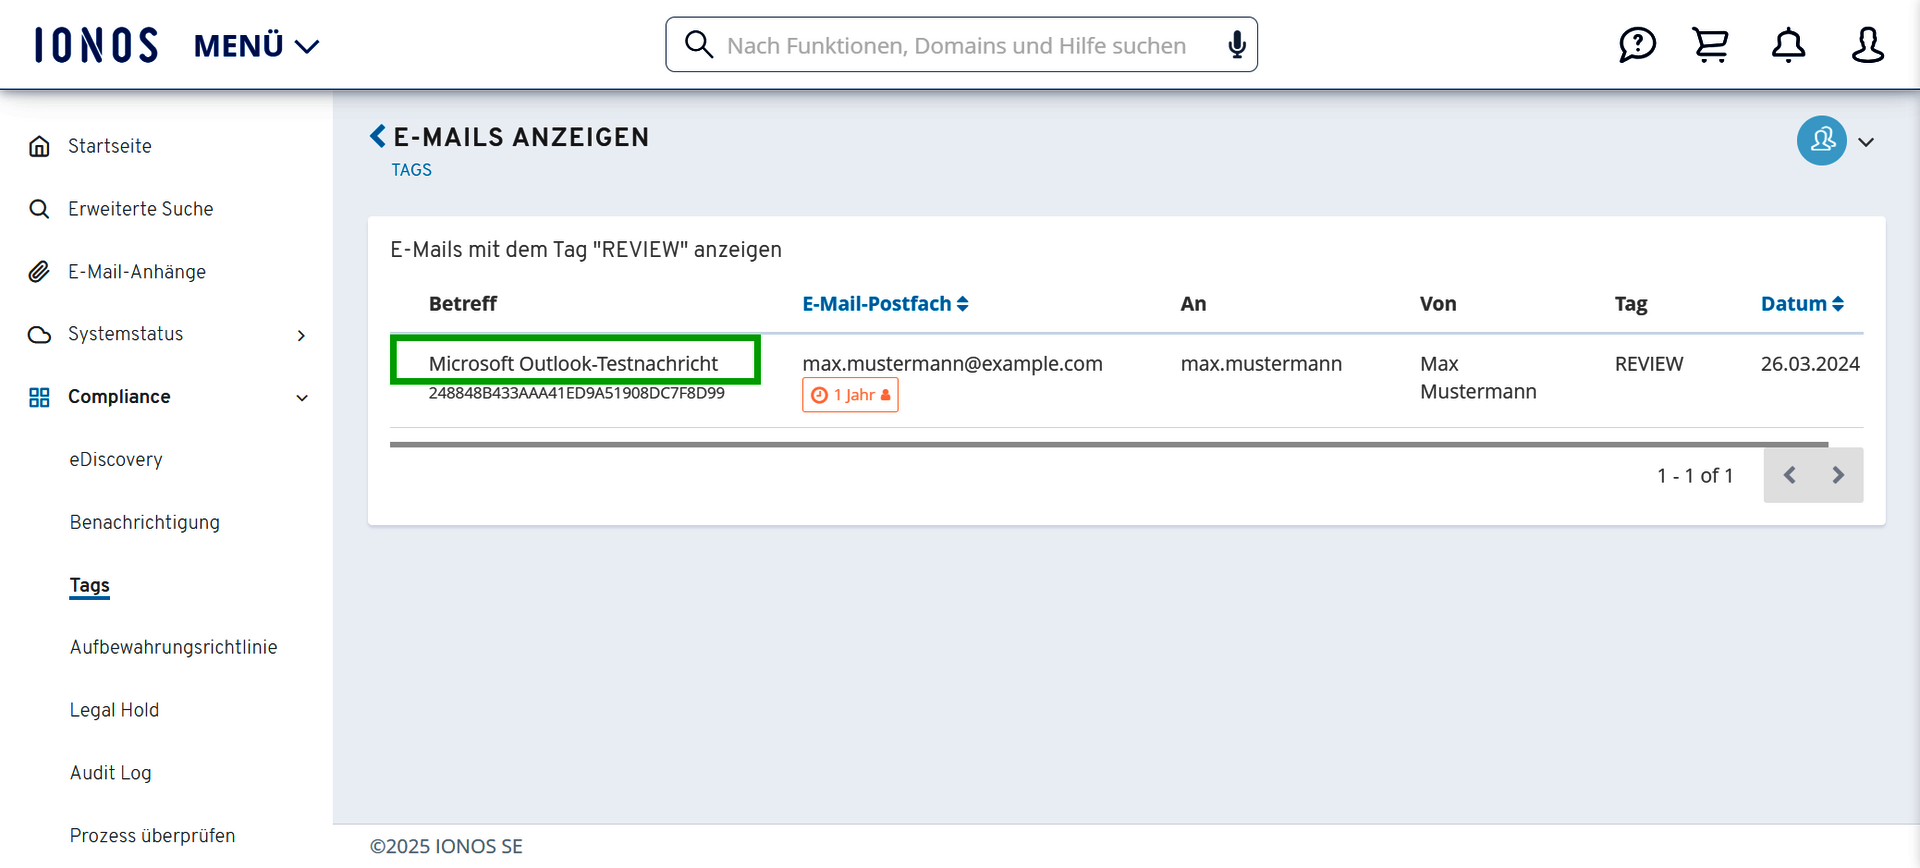Sort by Datum column

(x=1802, y=304)
